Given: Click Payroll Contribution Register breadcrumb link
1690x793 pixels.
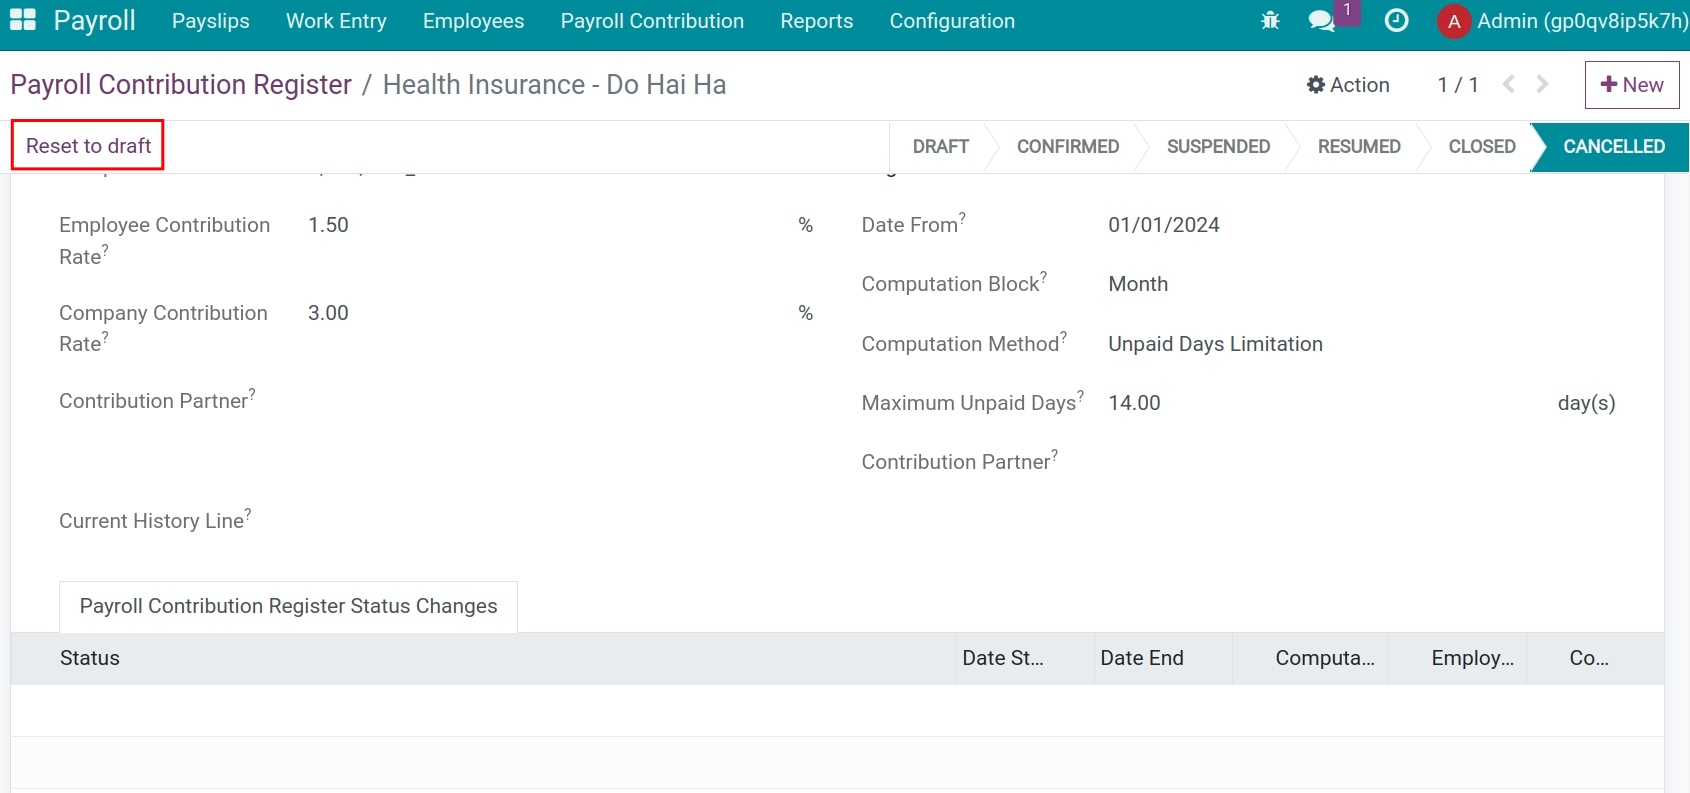Looking at the screenshot, I should coord(181,85).
